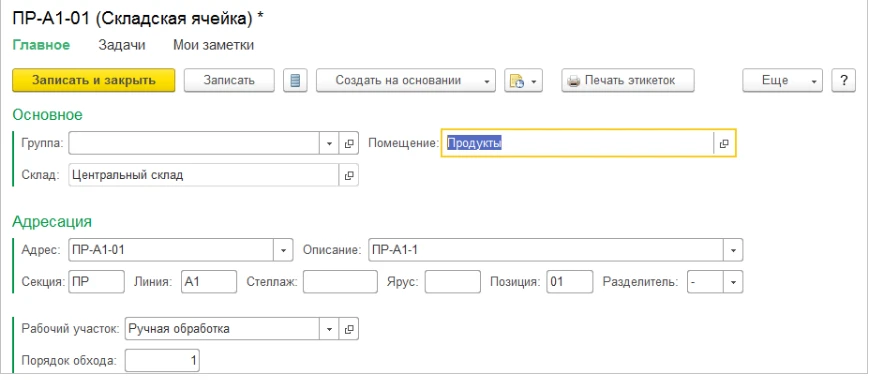Open the Еще menu

[x=782, y=80]
